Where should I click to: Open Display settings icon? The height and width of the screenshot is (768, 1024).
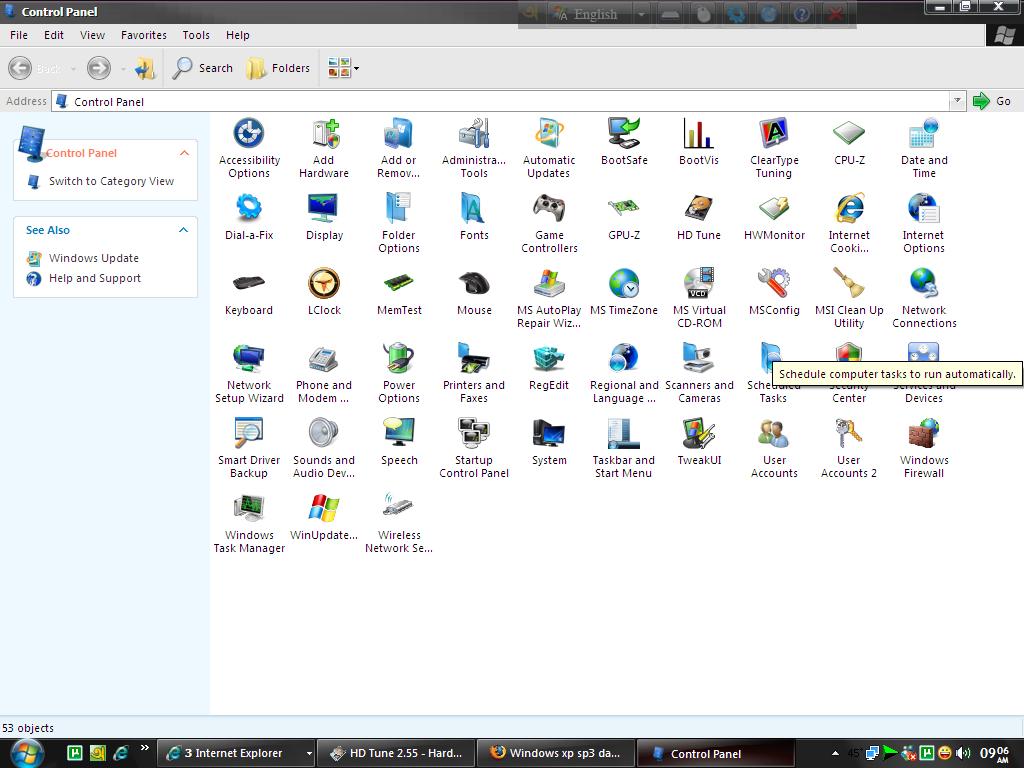tap(324, 209)
